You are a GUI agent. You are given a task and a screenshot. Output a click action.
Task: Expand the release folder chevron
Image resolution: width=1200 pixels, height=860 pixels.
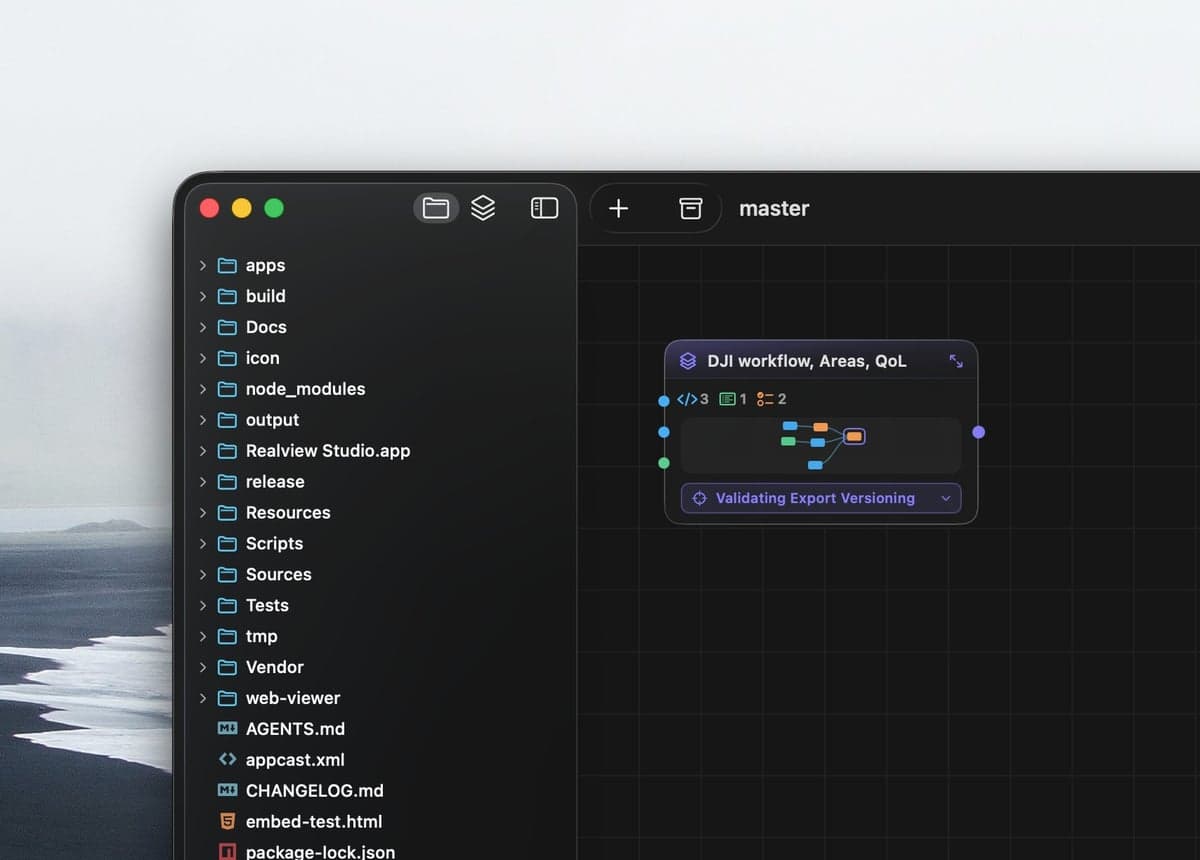(203, 482)
